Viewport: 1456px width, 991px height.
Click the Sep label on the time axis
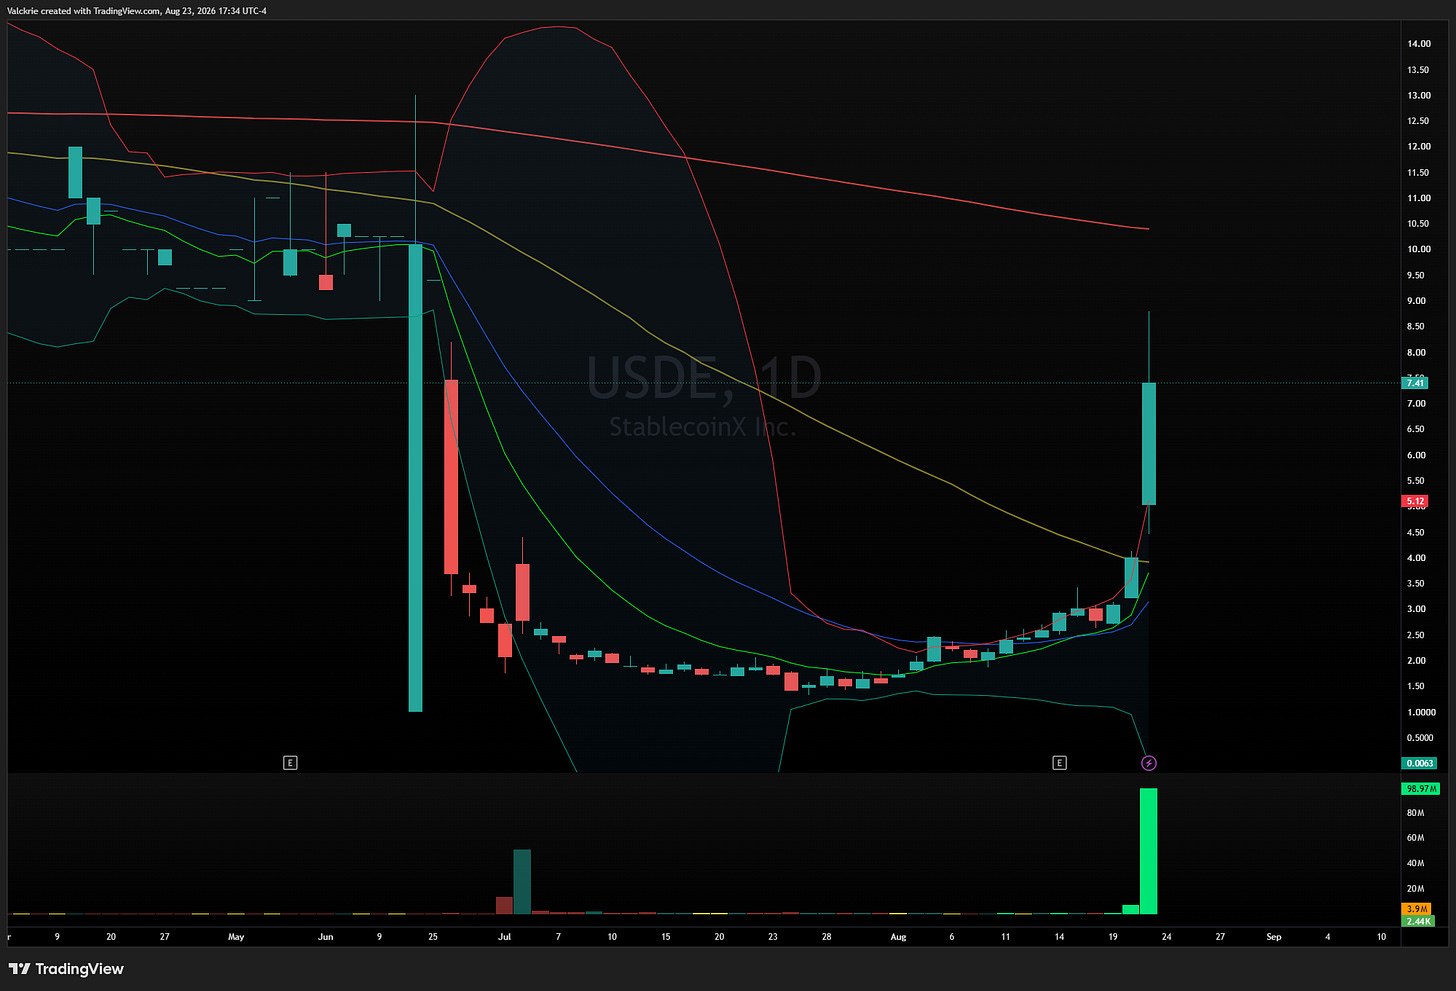(x=1274, y=937)
